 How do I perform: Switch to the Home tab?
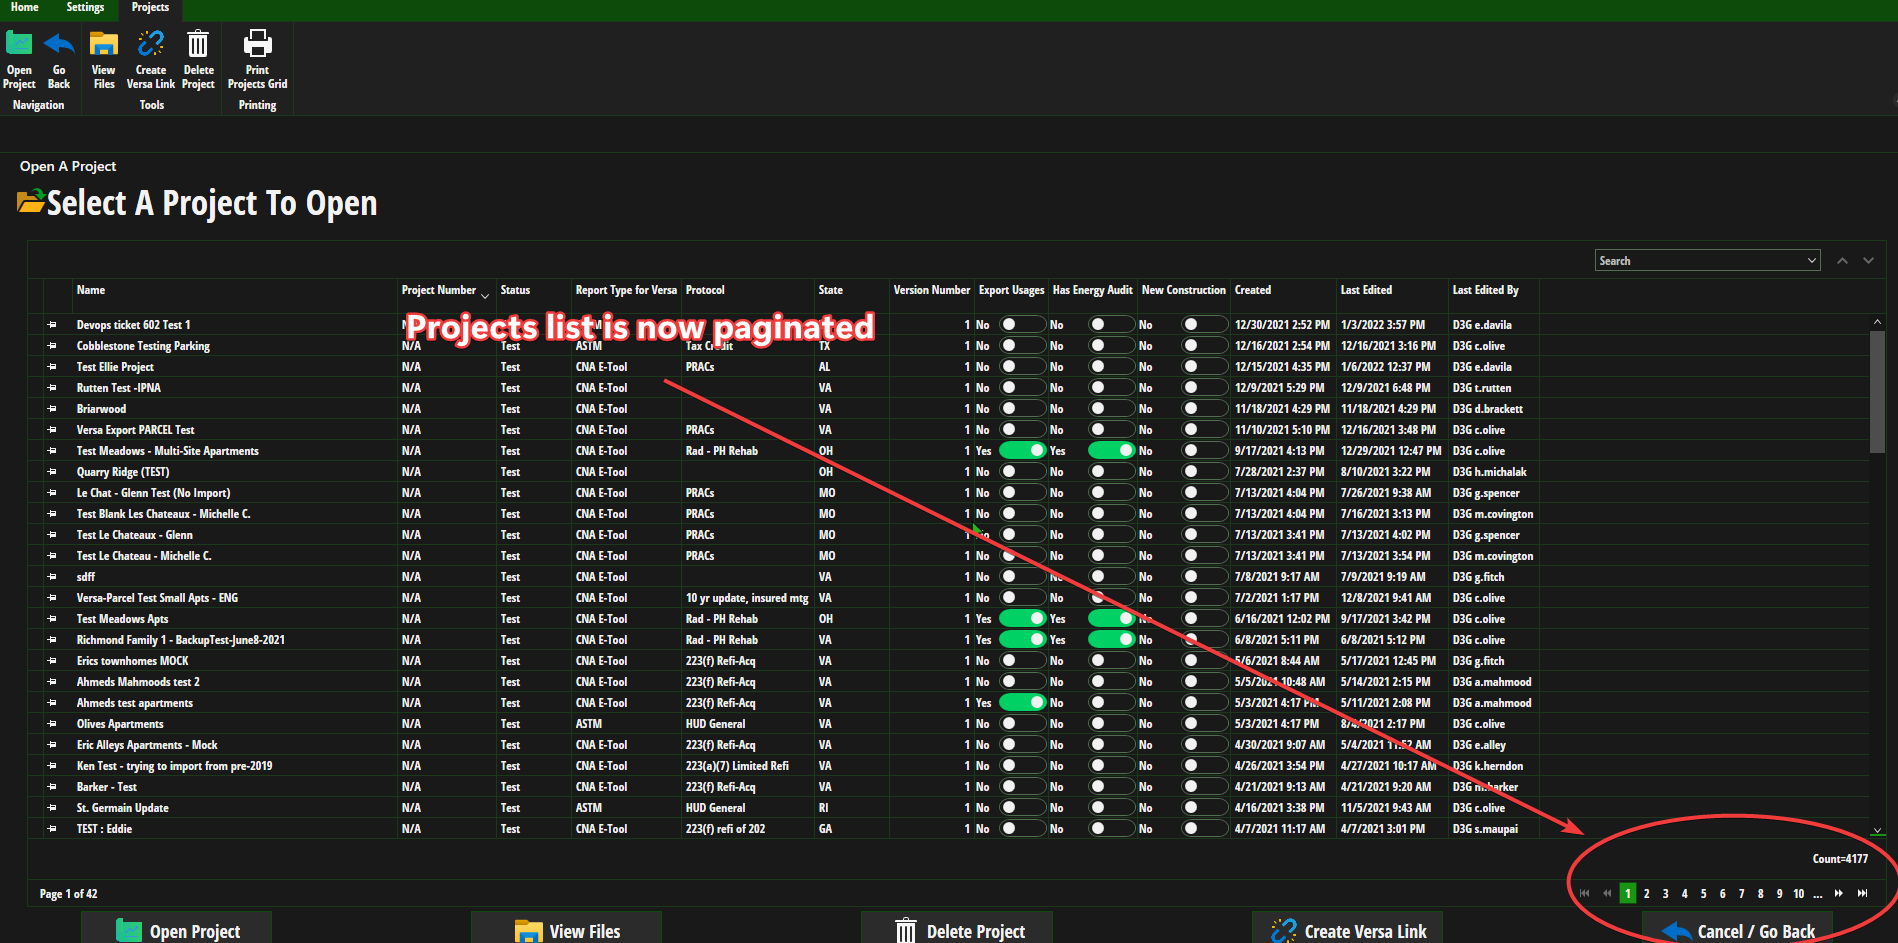pyautogui.click(x=24, y=8)
